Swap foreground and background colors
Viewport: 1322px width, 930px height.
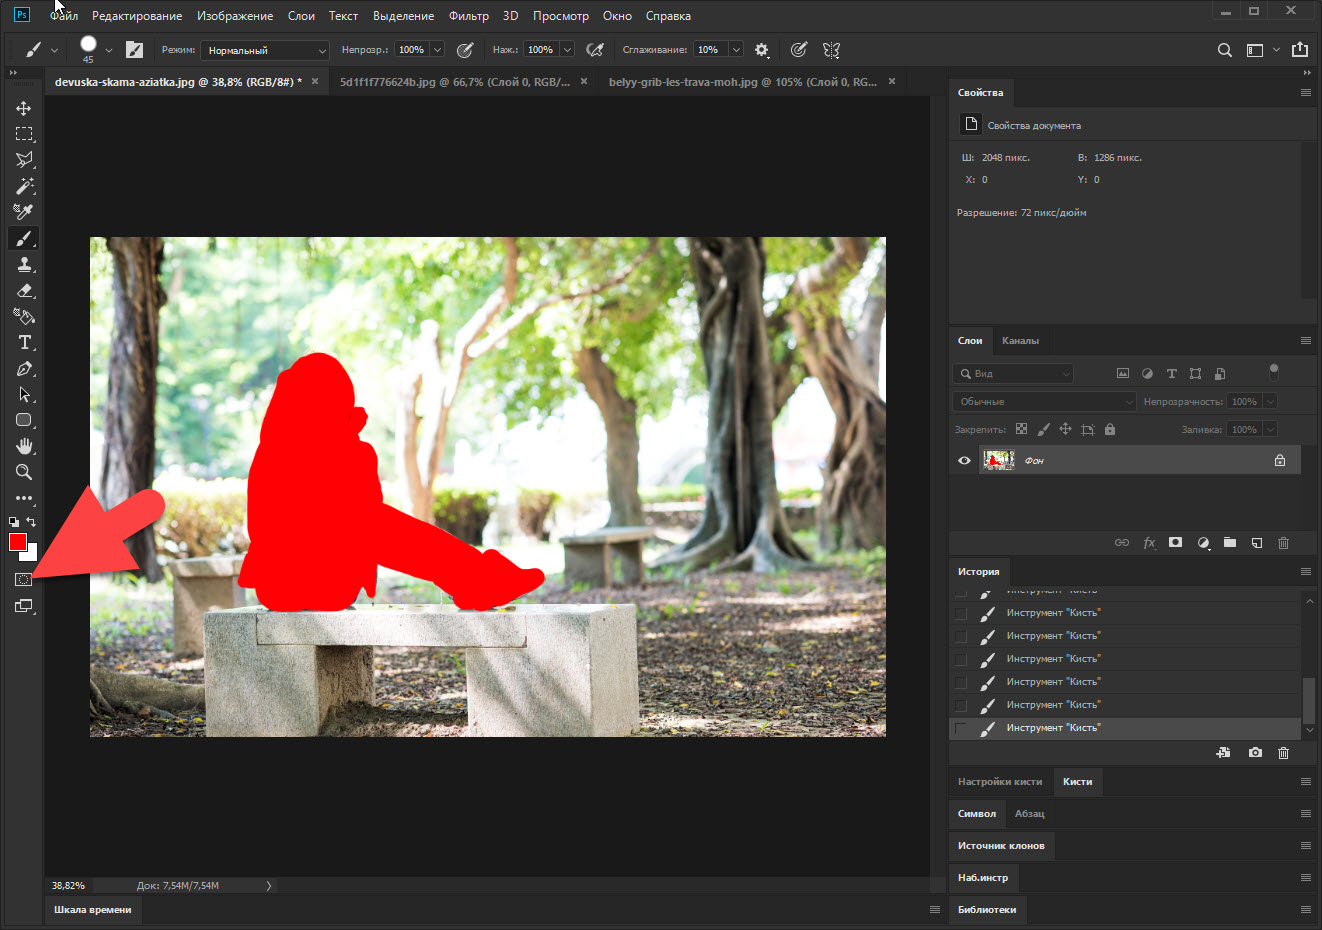31,522
